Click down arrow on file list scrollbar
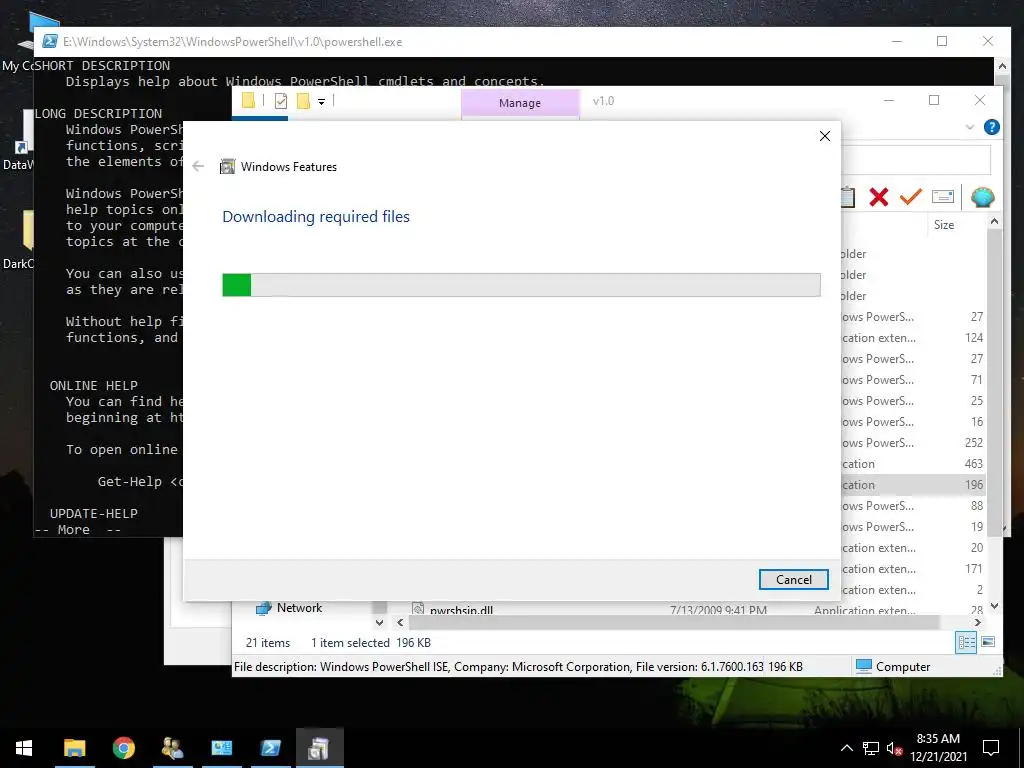Image resolution: width=1024 pixels, height=768 pixels. tap(994, 606)
